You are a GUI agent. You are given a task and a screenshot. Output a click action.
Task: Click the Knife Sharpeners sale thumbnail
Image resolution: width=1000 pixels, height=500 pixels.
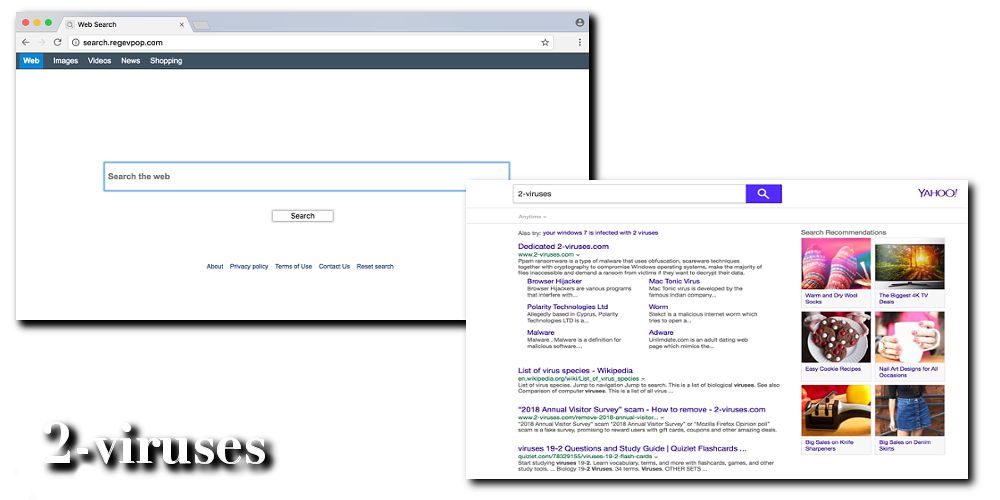point(836,411)
